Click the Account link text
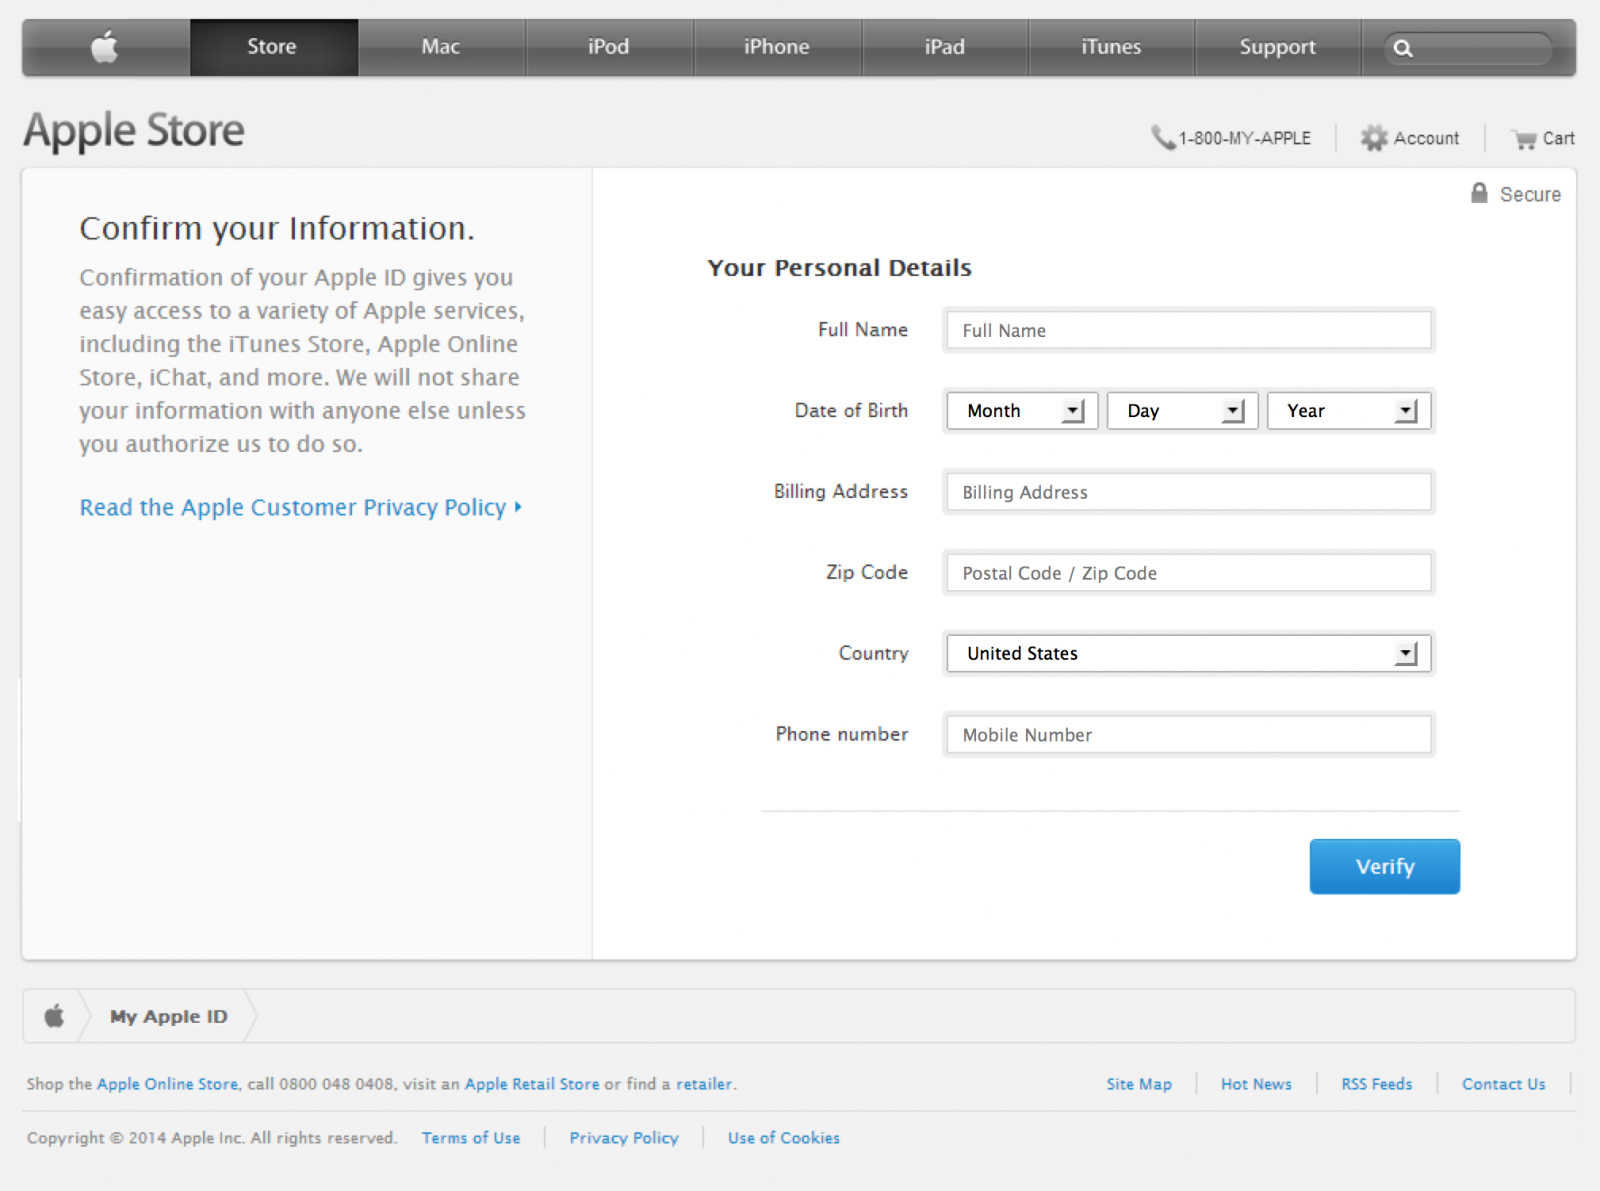The height and width of the screenshot is (1191, 1600). point(1426,138)
